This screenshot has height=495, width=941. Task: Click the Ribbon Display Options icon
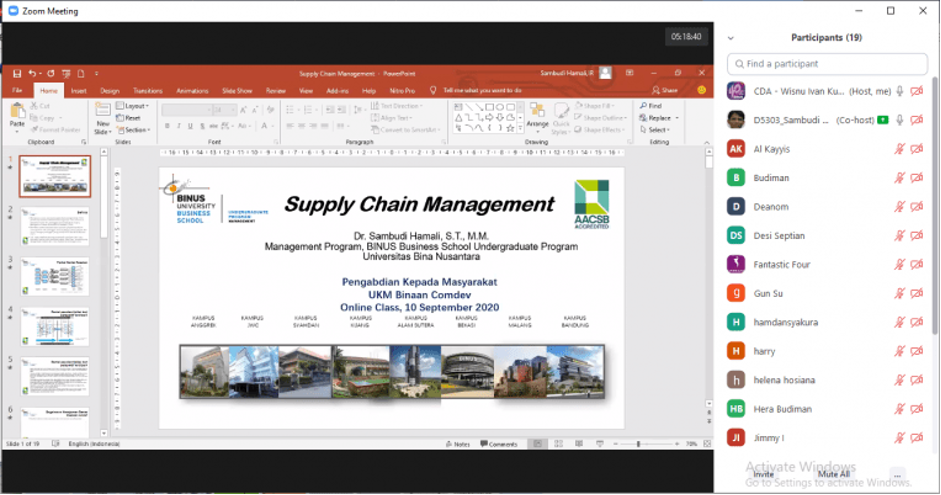tap(630, 73)
